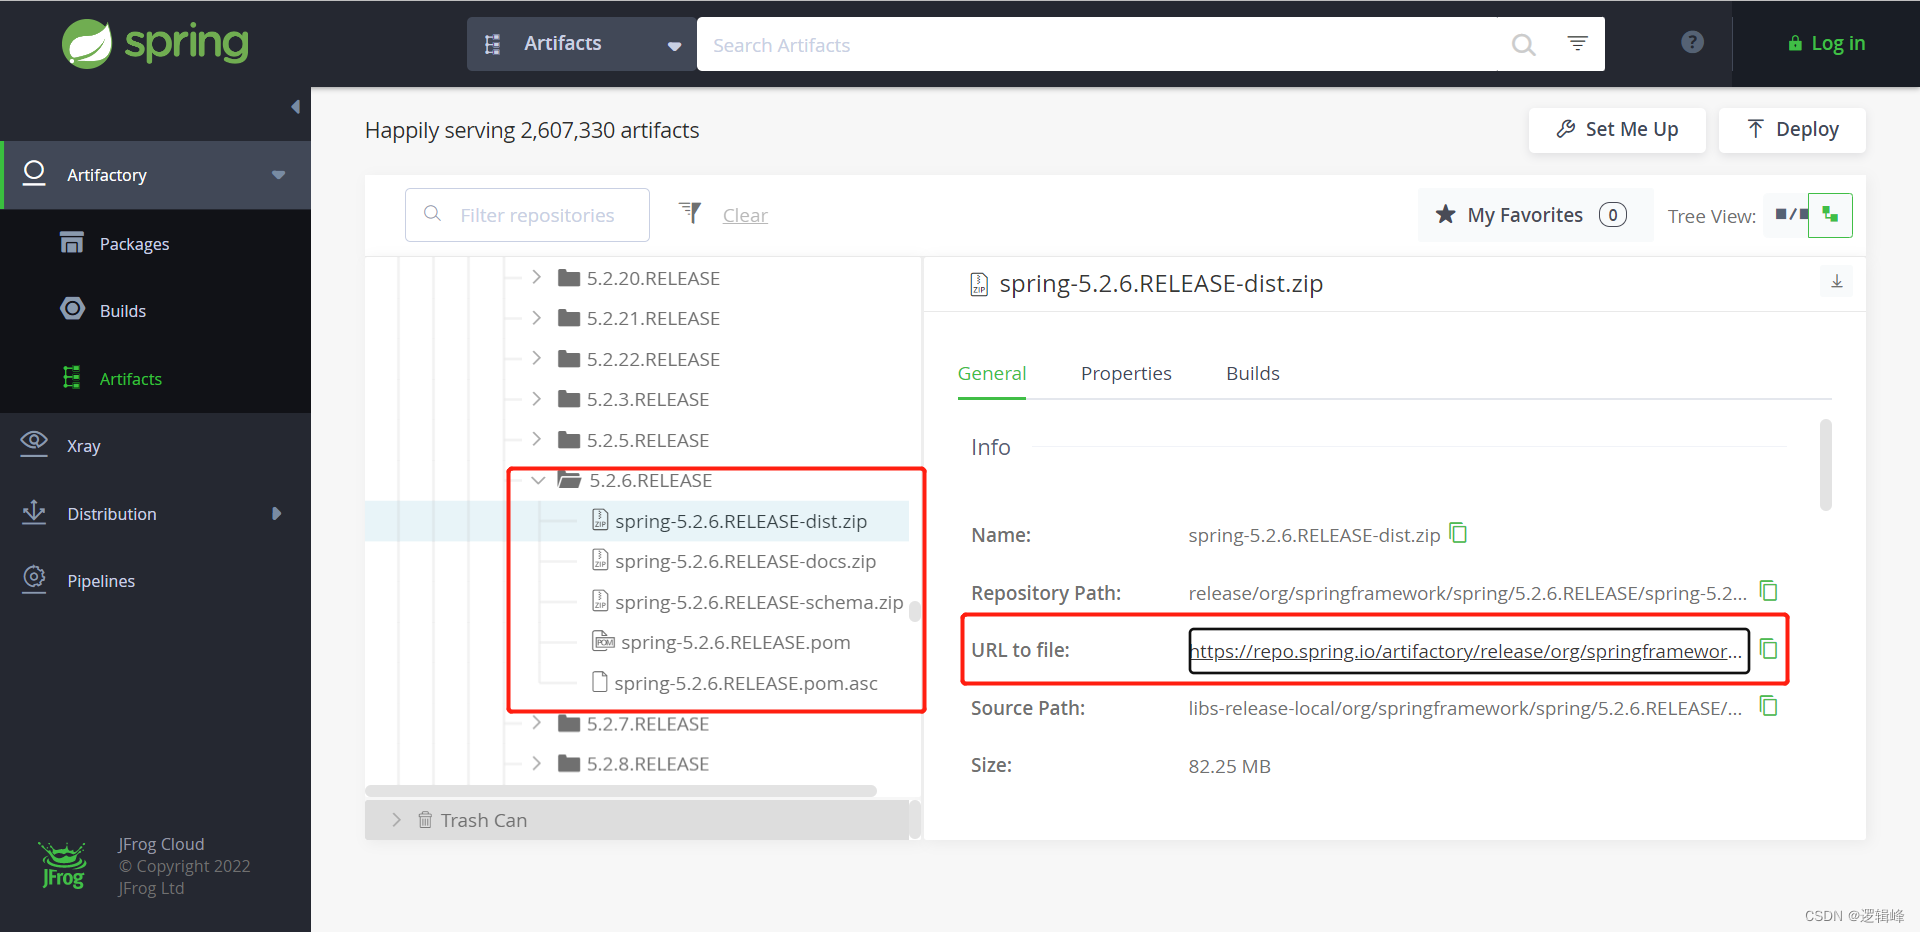Screen dimensions: 1920x932
Task: Click the search magnifier icon
Action: pos(1523,45)
